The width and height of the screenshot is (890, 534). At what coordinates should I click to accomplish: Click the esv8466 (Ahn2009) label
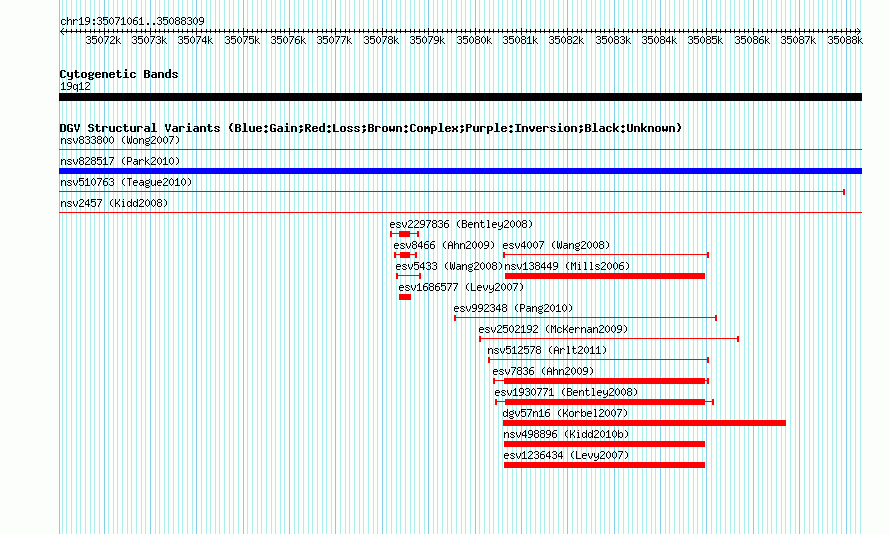coord(444,245)
